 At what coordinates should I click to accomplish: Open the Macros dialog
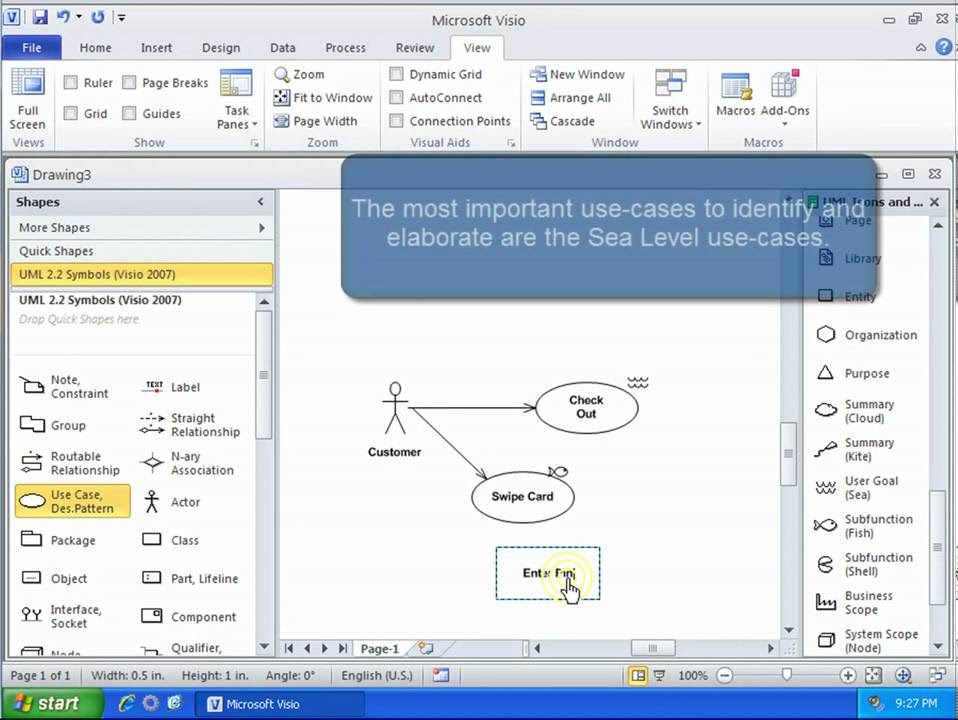(x=736, y=94)
